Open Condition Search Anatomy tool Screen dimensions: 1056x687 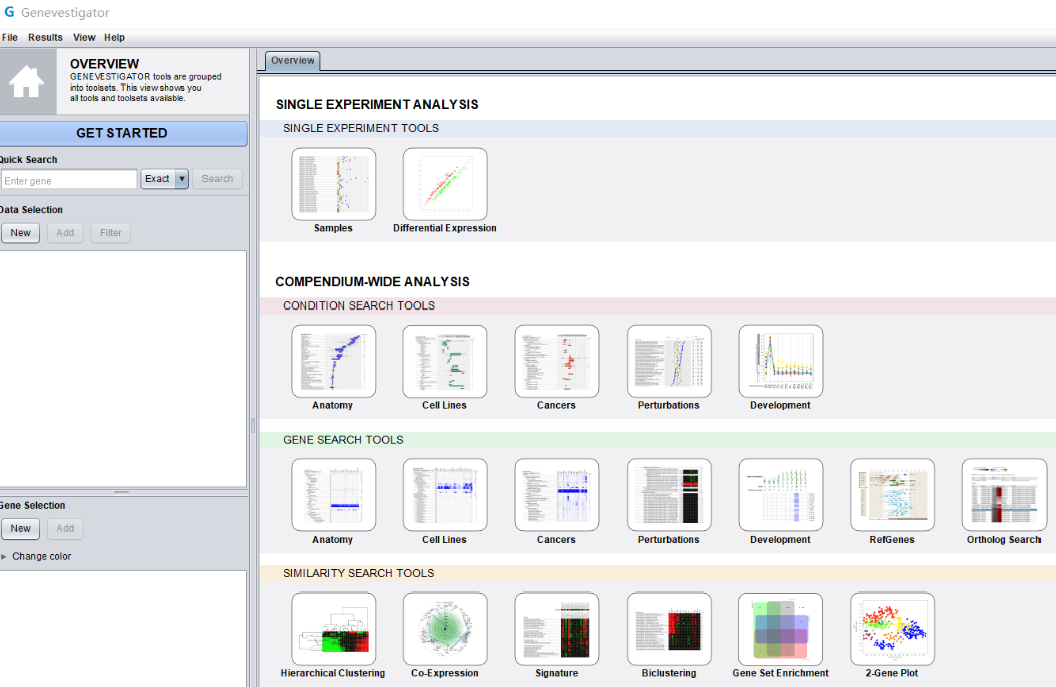(333, 362)
